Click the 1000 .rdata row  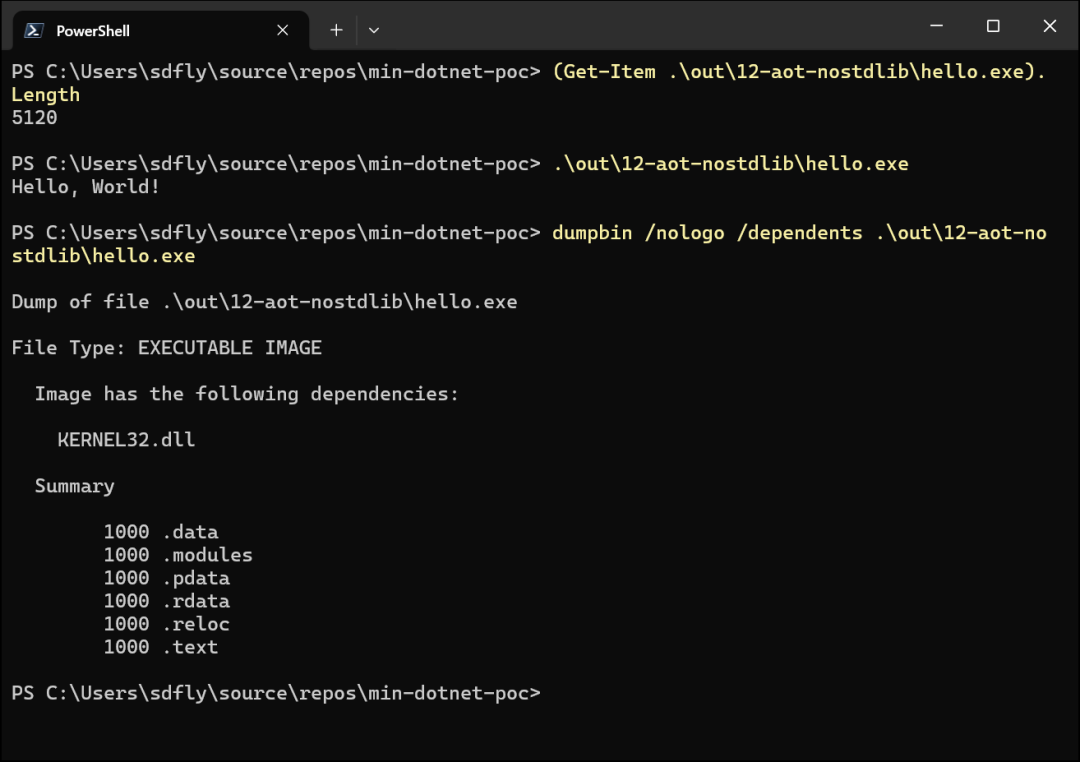167,601
